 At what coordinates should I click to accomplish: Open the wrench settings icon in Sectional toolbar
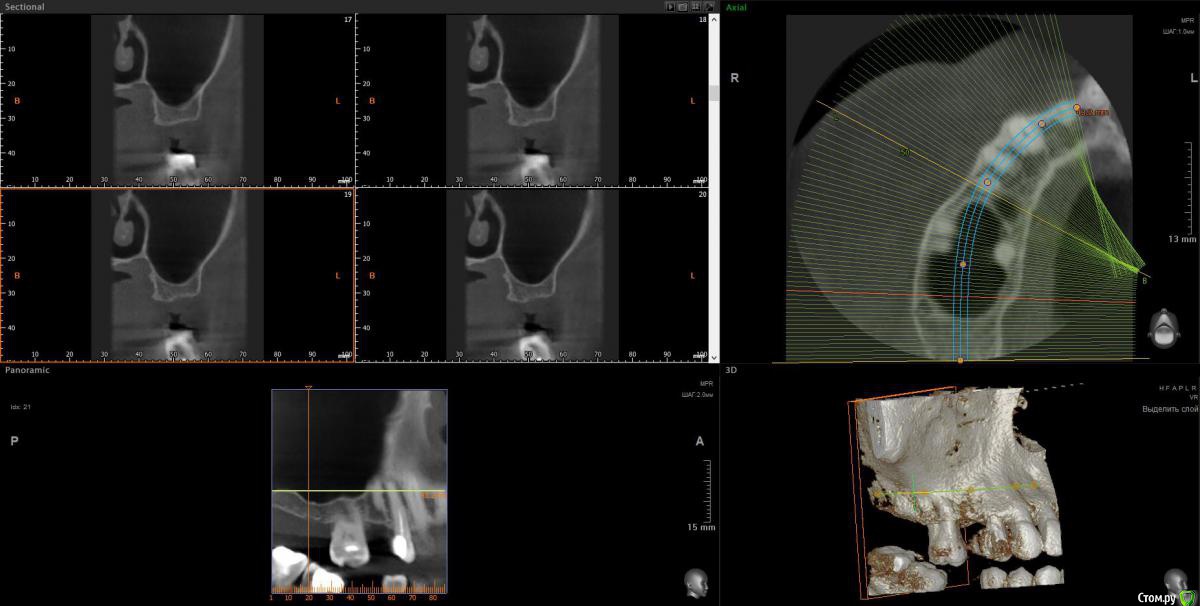point(709,6)
